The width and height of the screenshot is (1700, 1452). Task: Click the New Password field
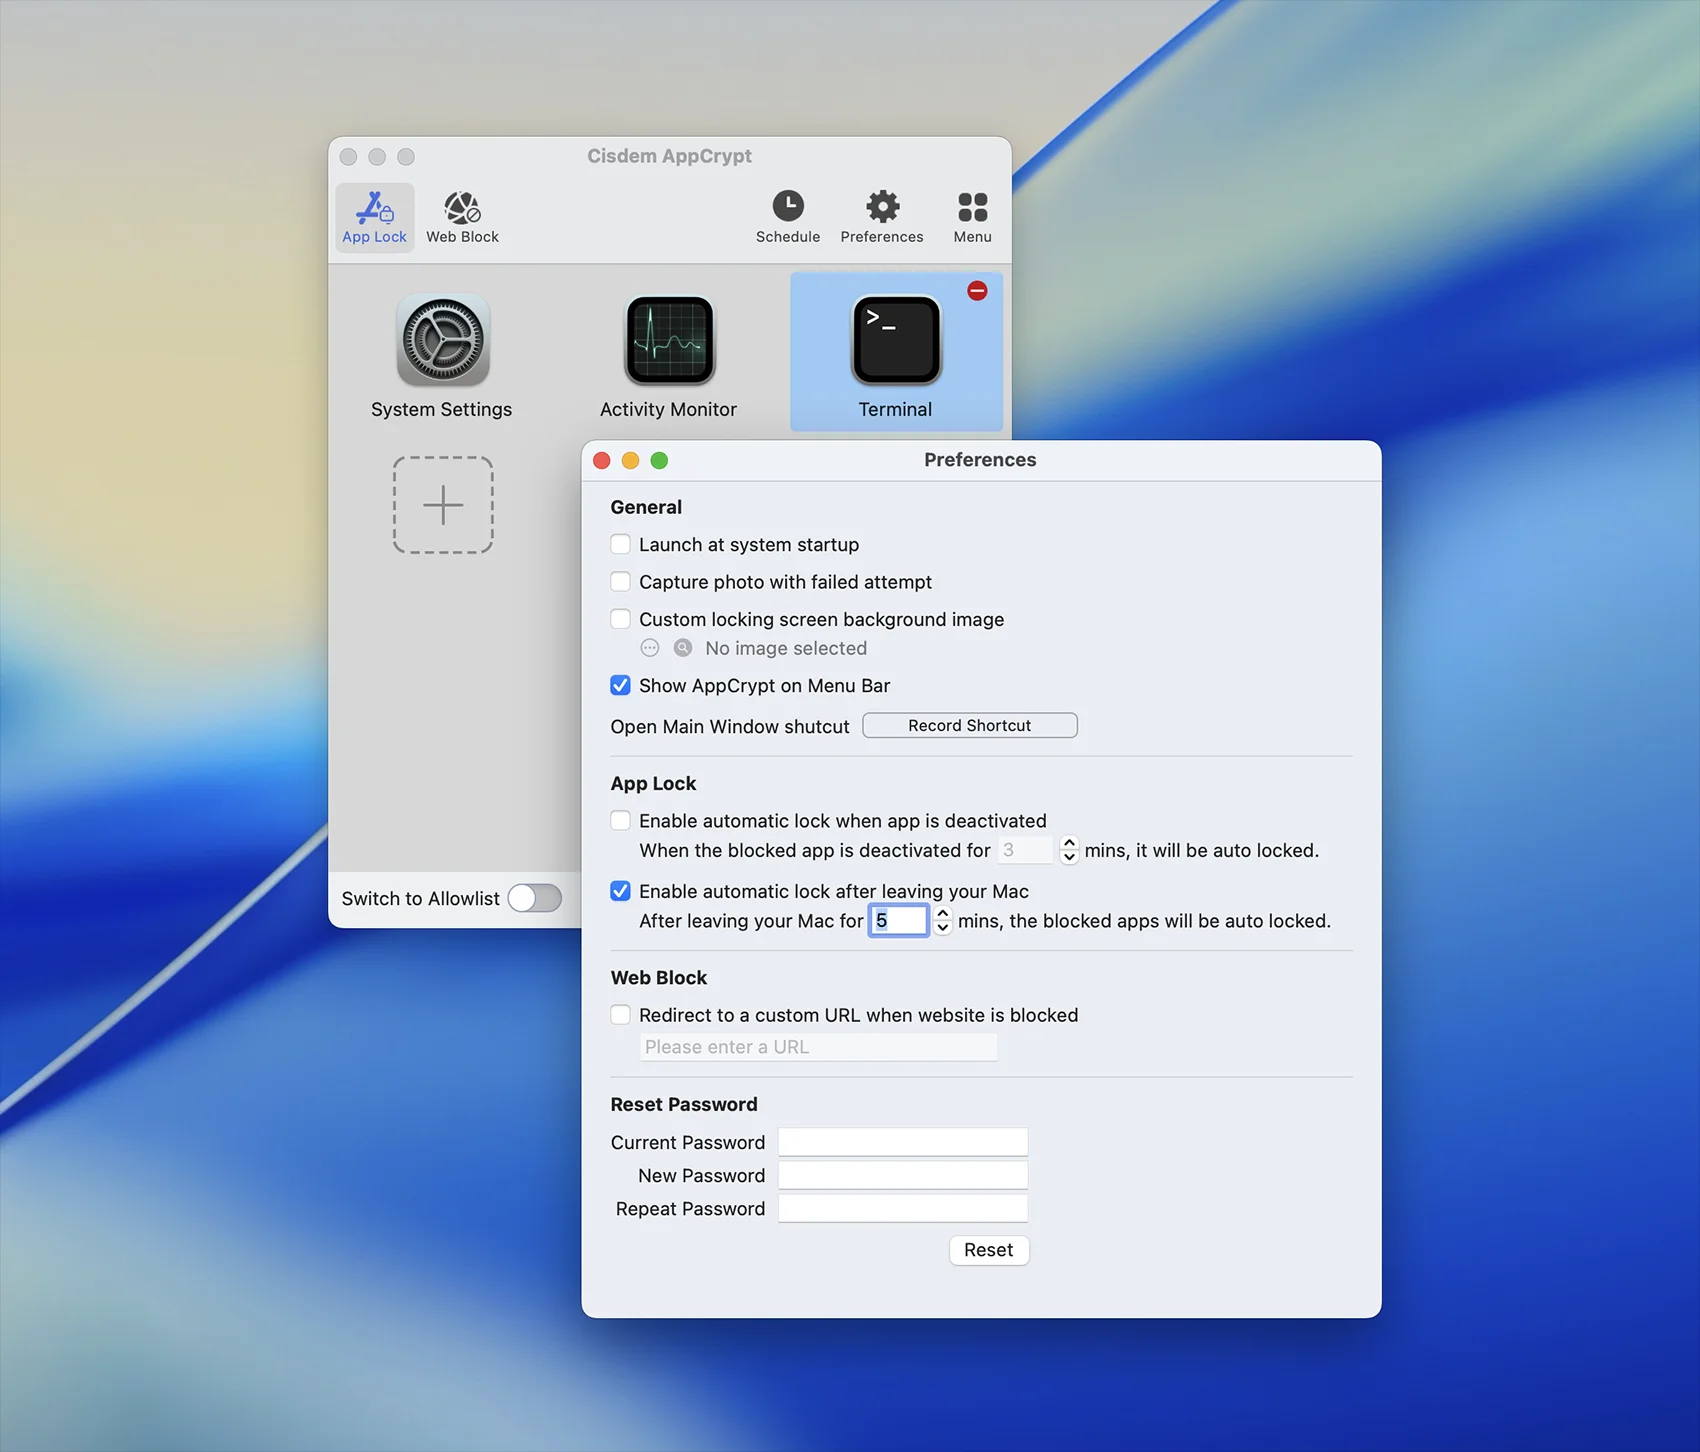point(903,1175)
